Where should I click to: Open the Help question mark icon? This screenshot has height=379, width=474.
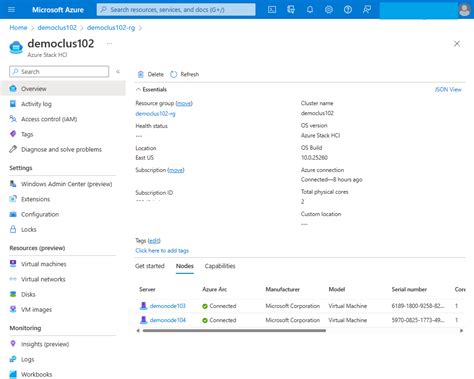coord(348,10)
